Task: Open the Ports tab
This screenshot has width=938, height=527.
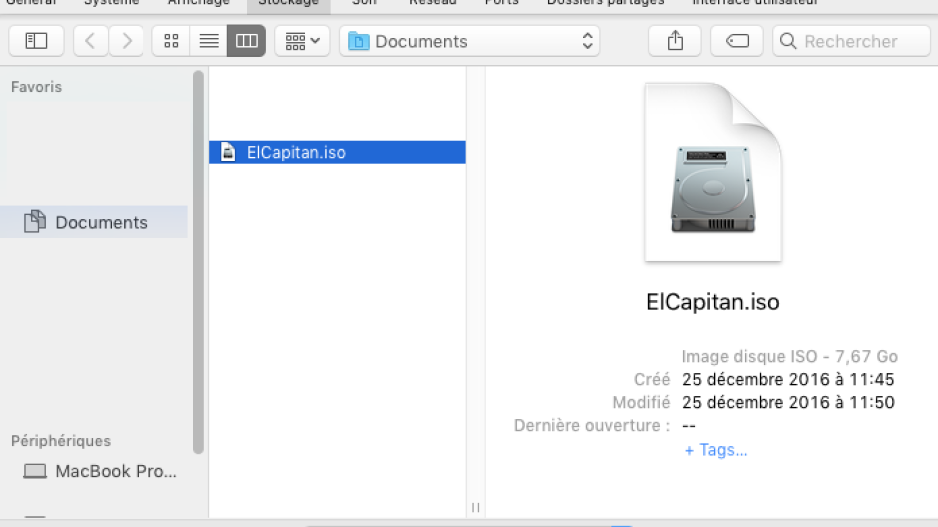Action: [x=502, y=3]
